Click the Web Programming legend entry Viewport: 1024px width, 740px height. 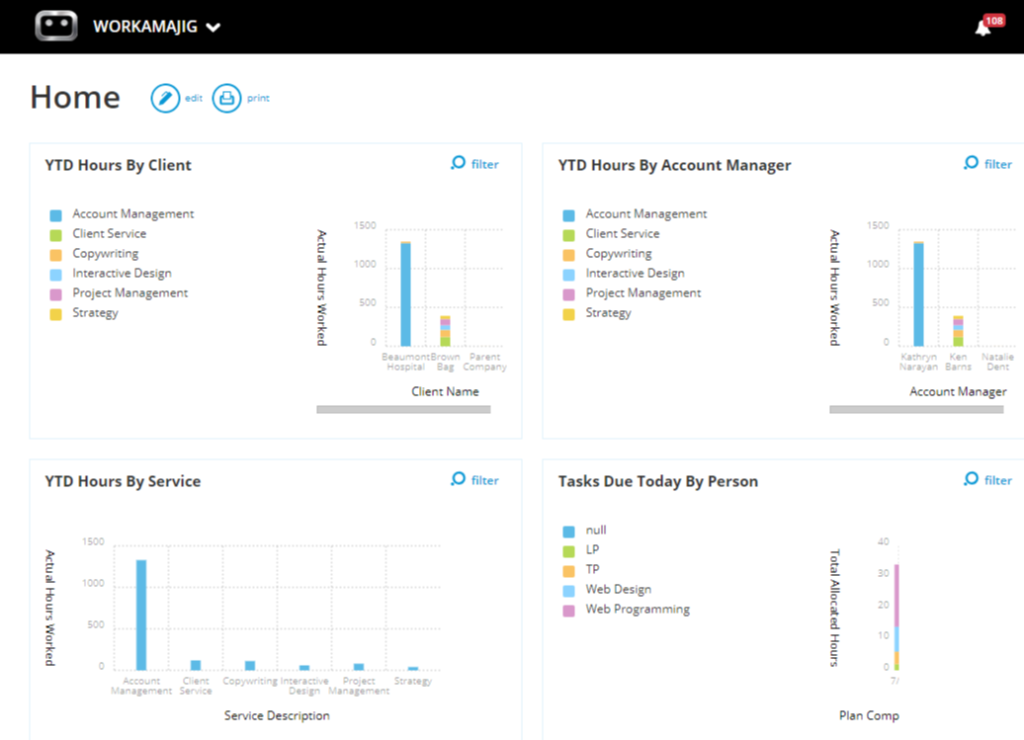pyautogui.click(x=637, y=609)
